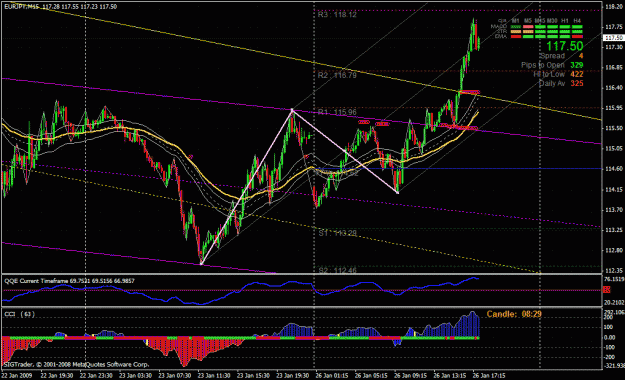Viewport: 625px width, 380px height.
Task: Click the MACD row label in signal panel
Action: click(x=499, y=26)
